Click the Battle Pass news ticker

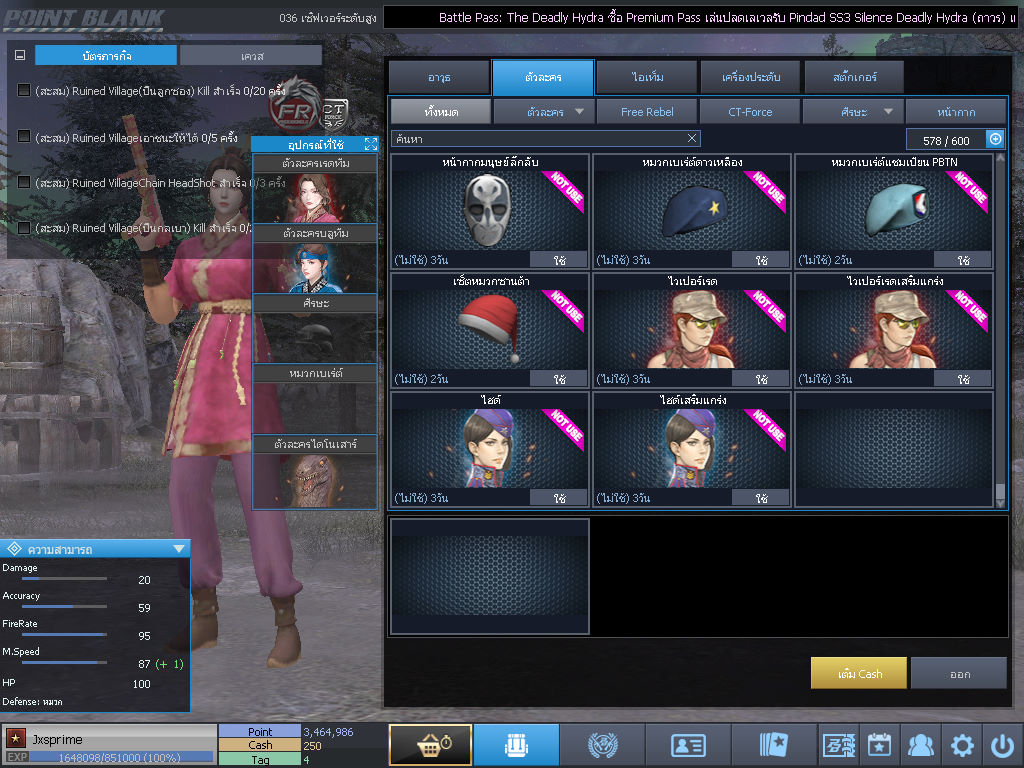[x=703, y=18]
